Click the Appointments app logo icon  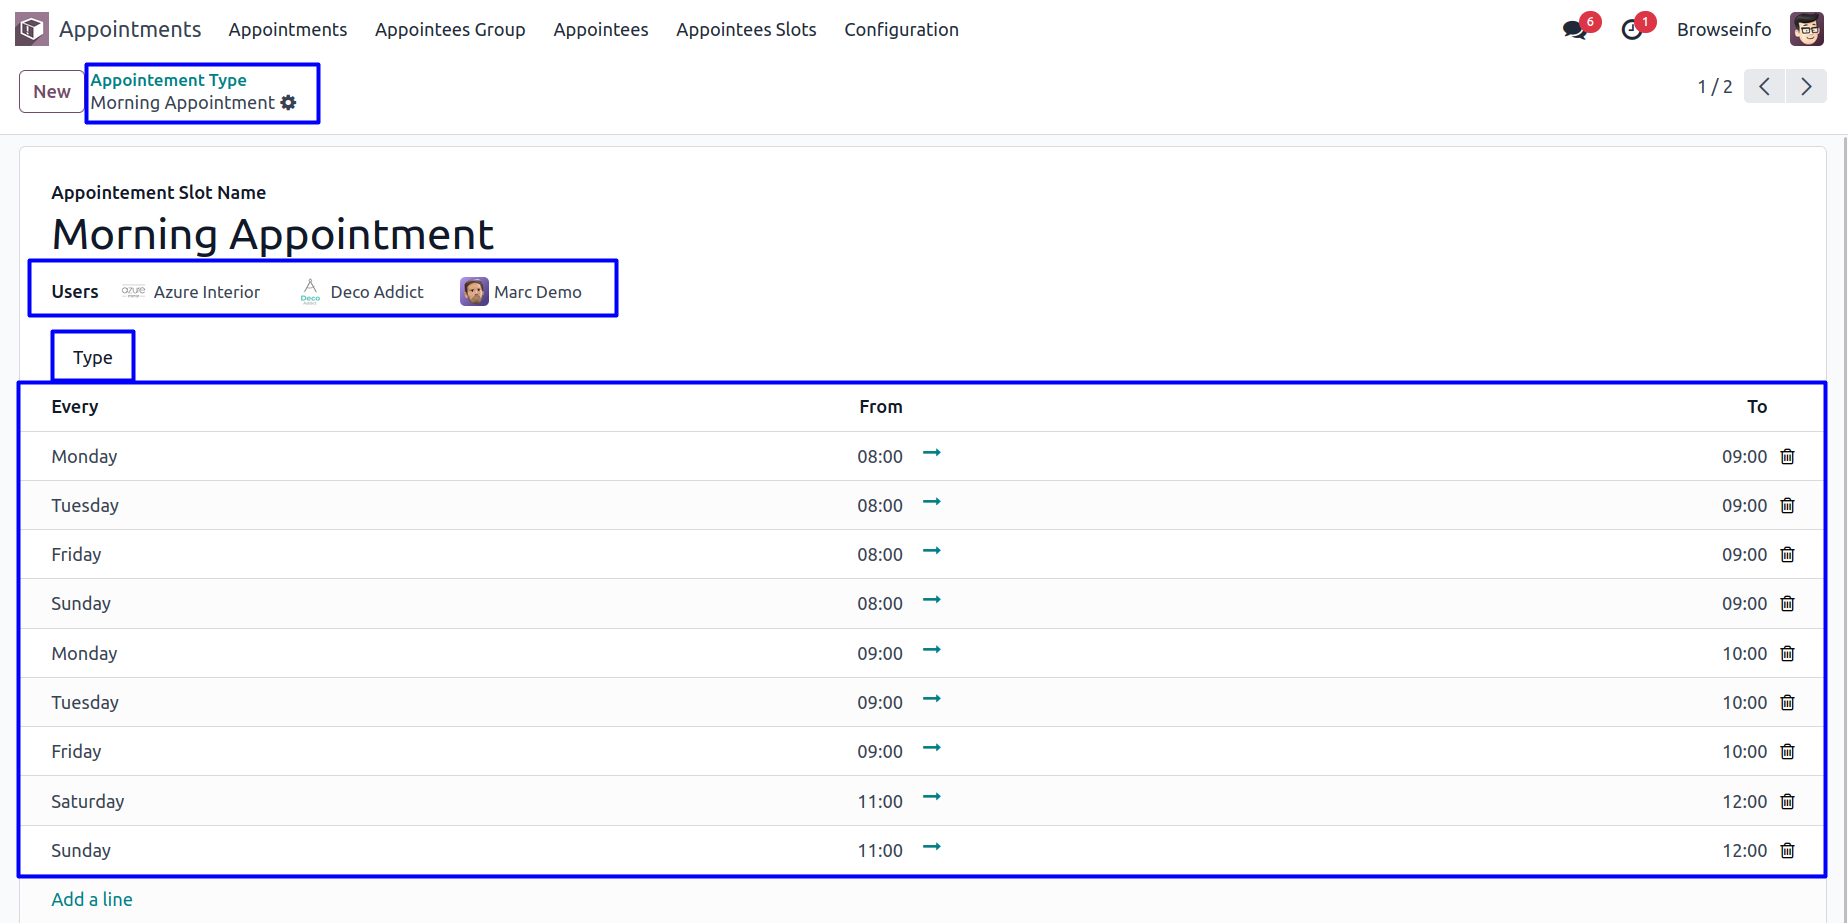click(x=32, y=29)
